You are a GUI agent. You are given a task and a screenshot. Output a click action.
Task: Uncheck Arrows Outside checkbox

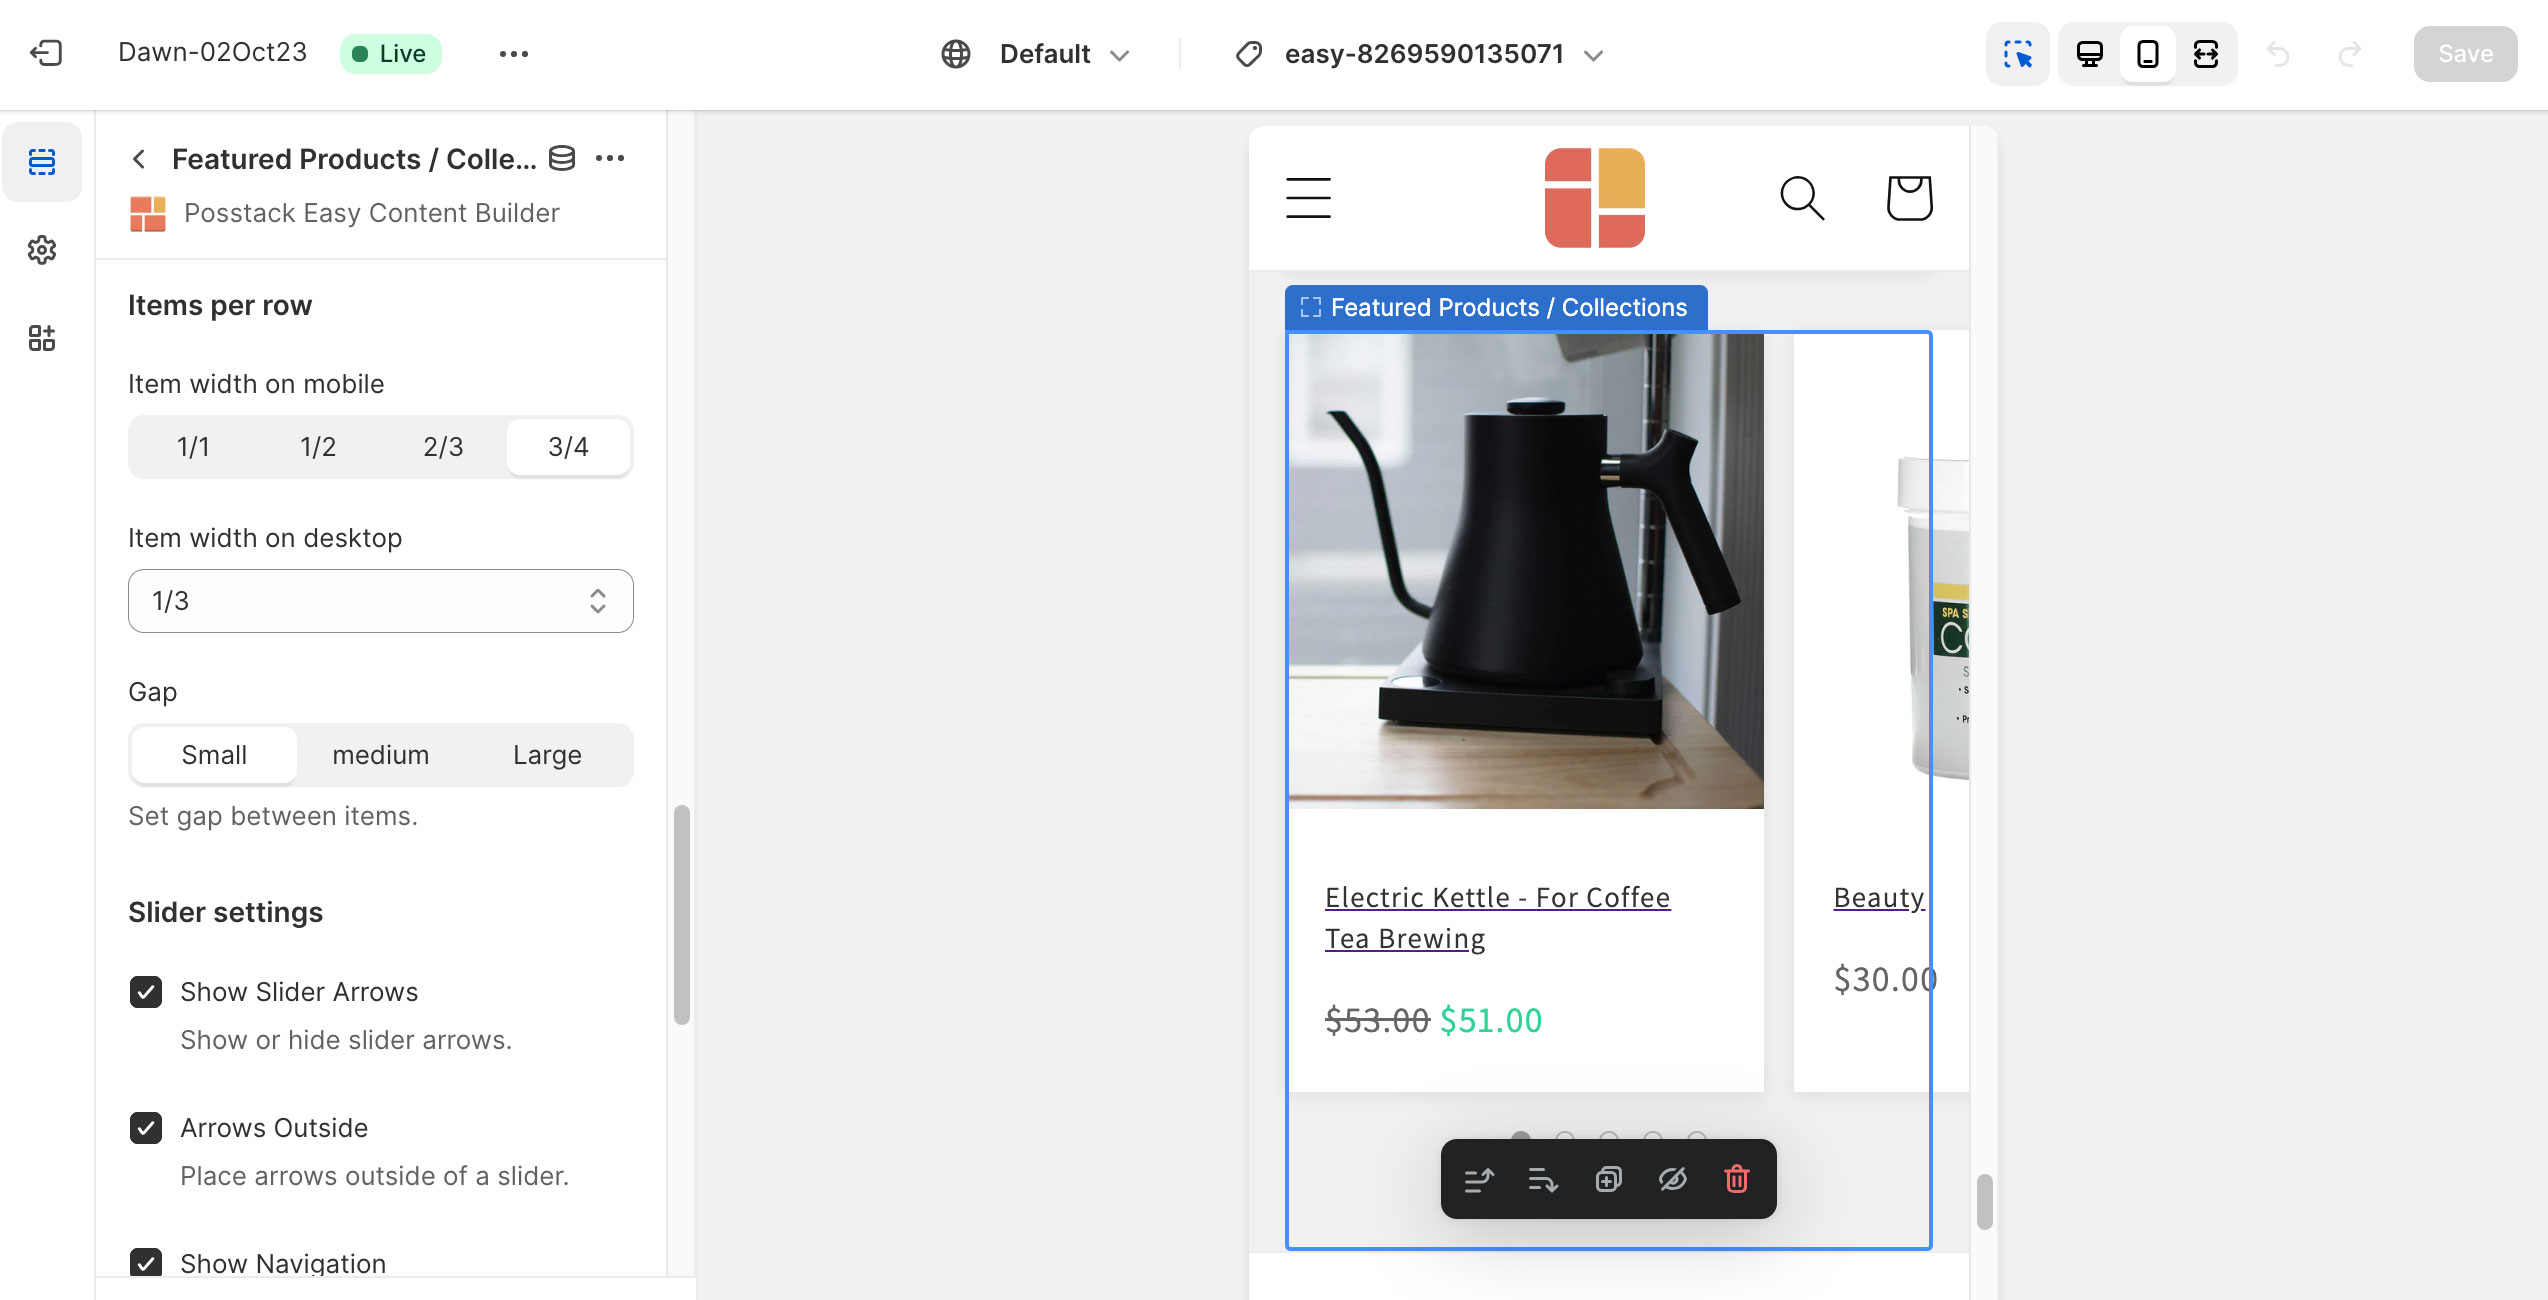[146, 1128]
